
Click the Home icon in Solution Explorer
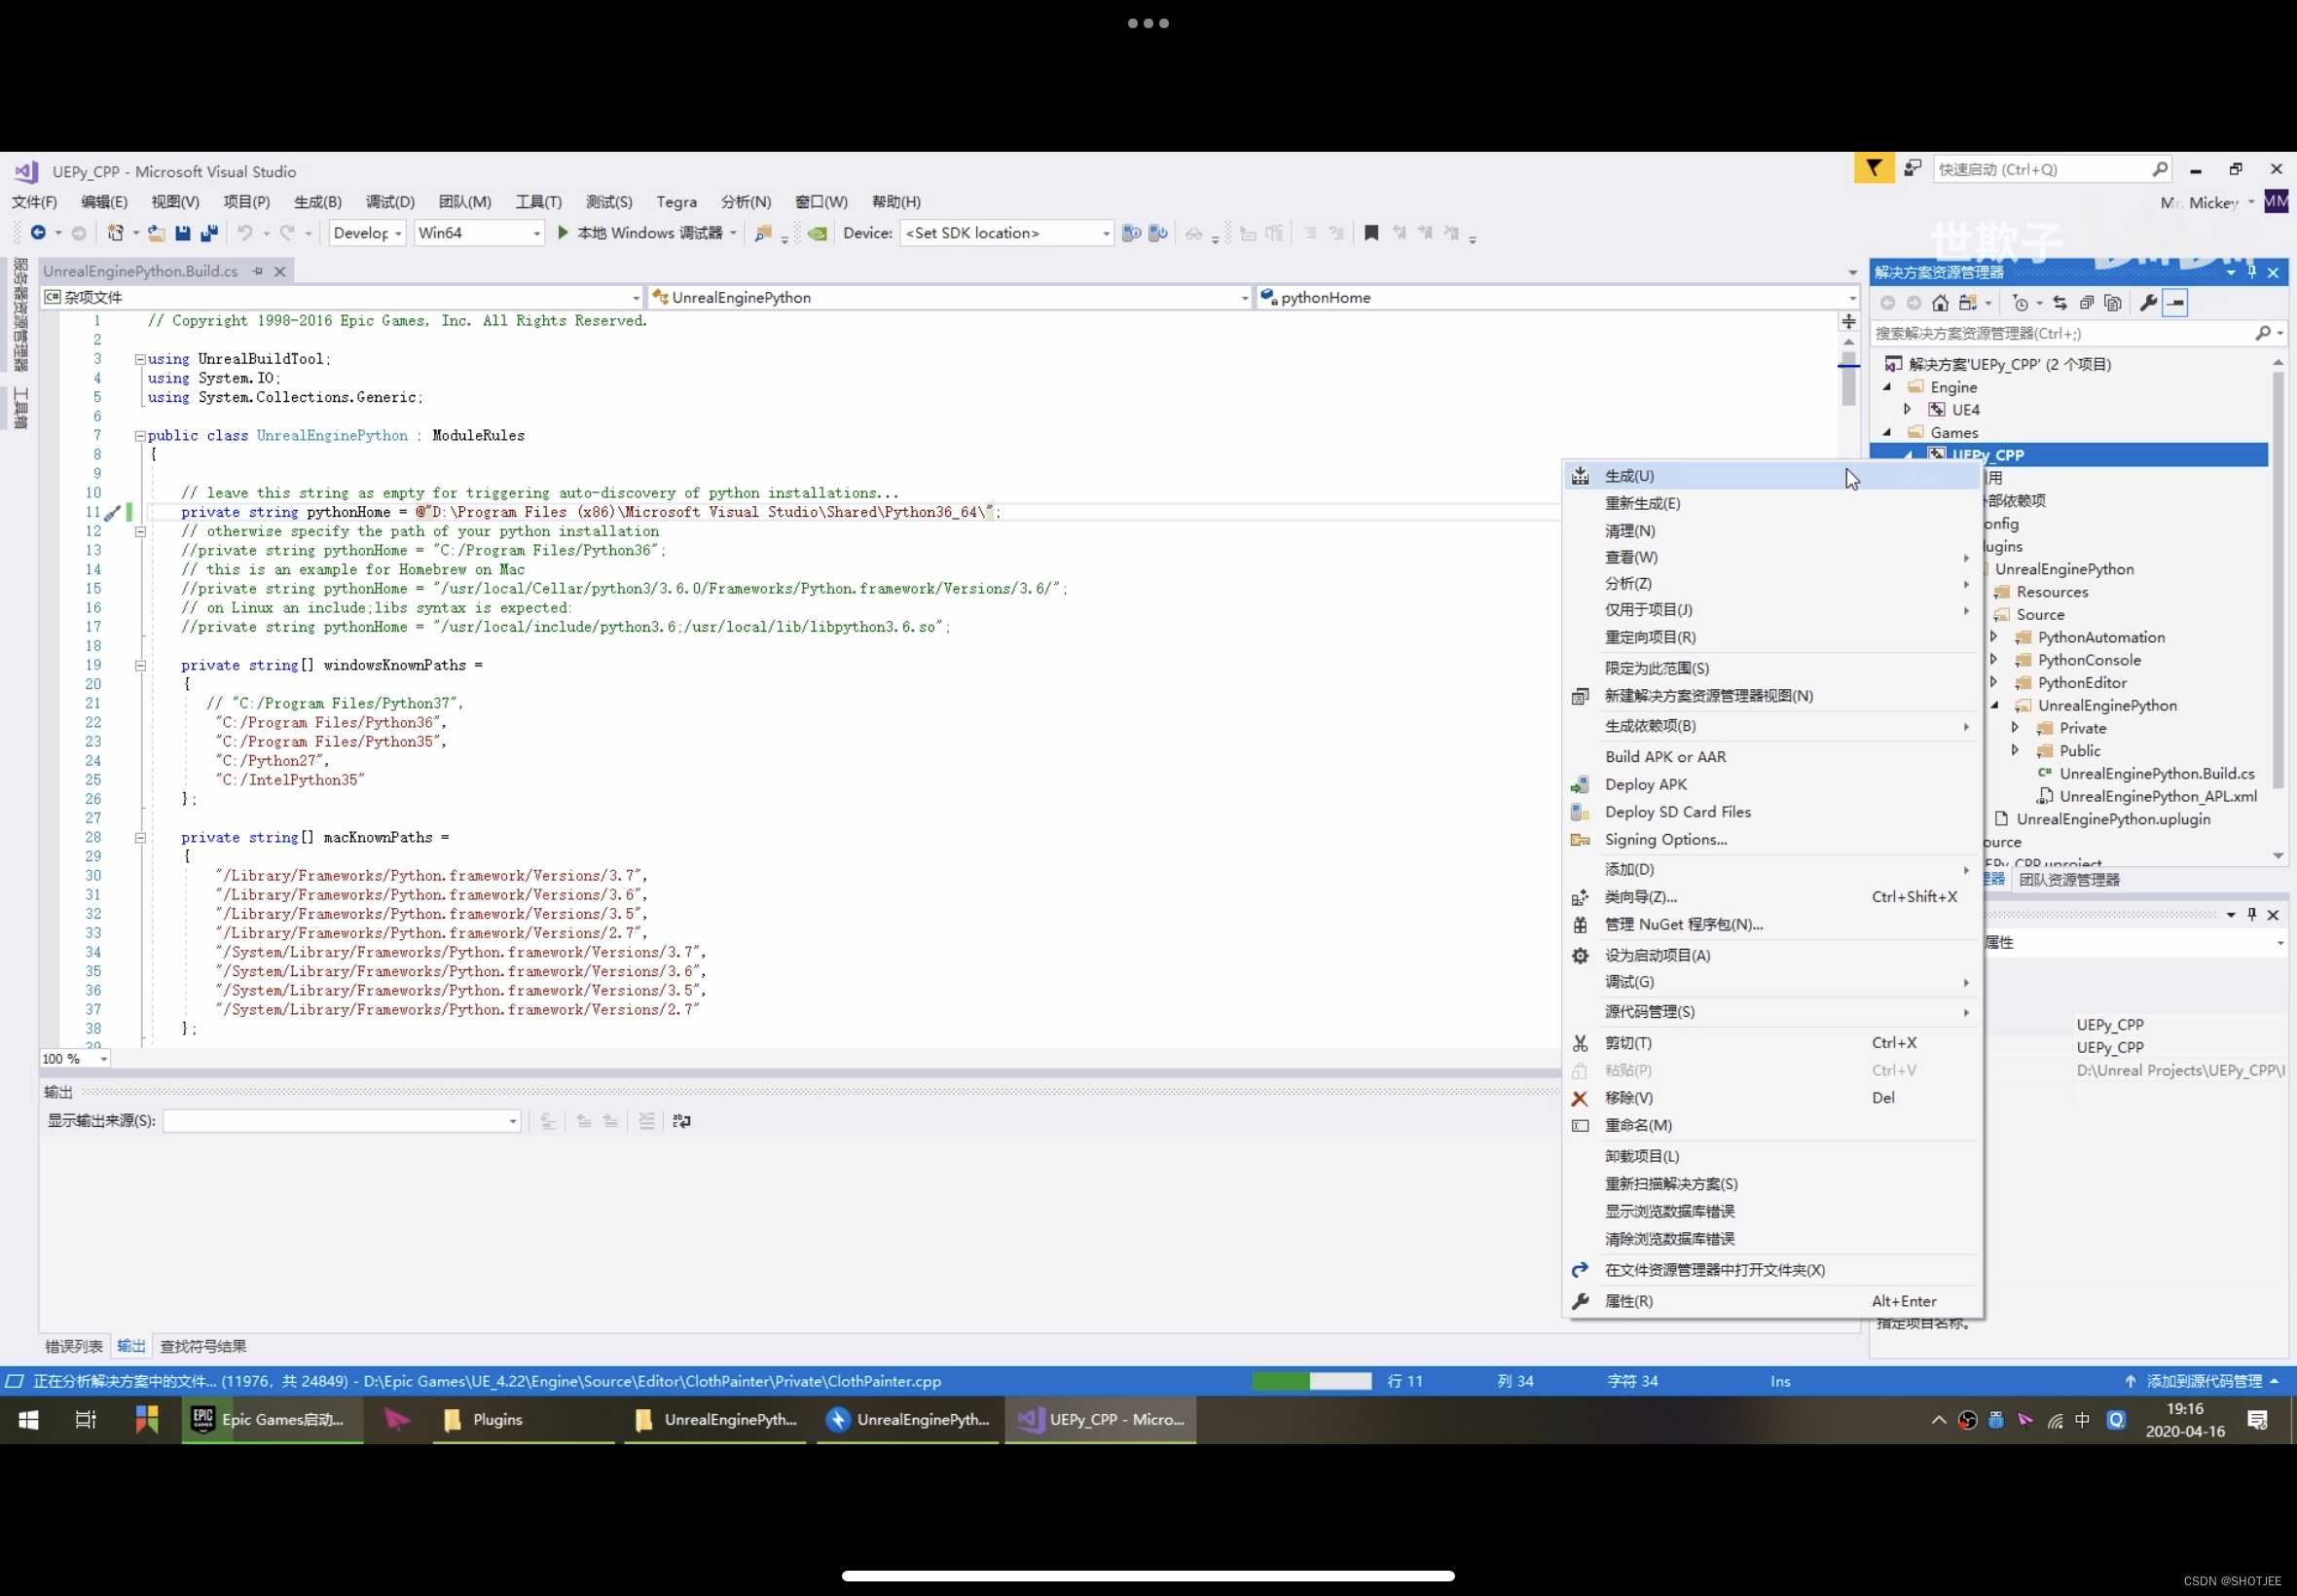1940,303
